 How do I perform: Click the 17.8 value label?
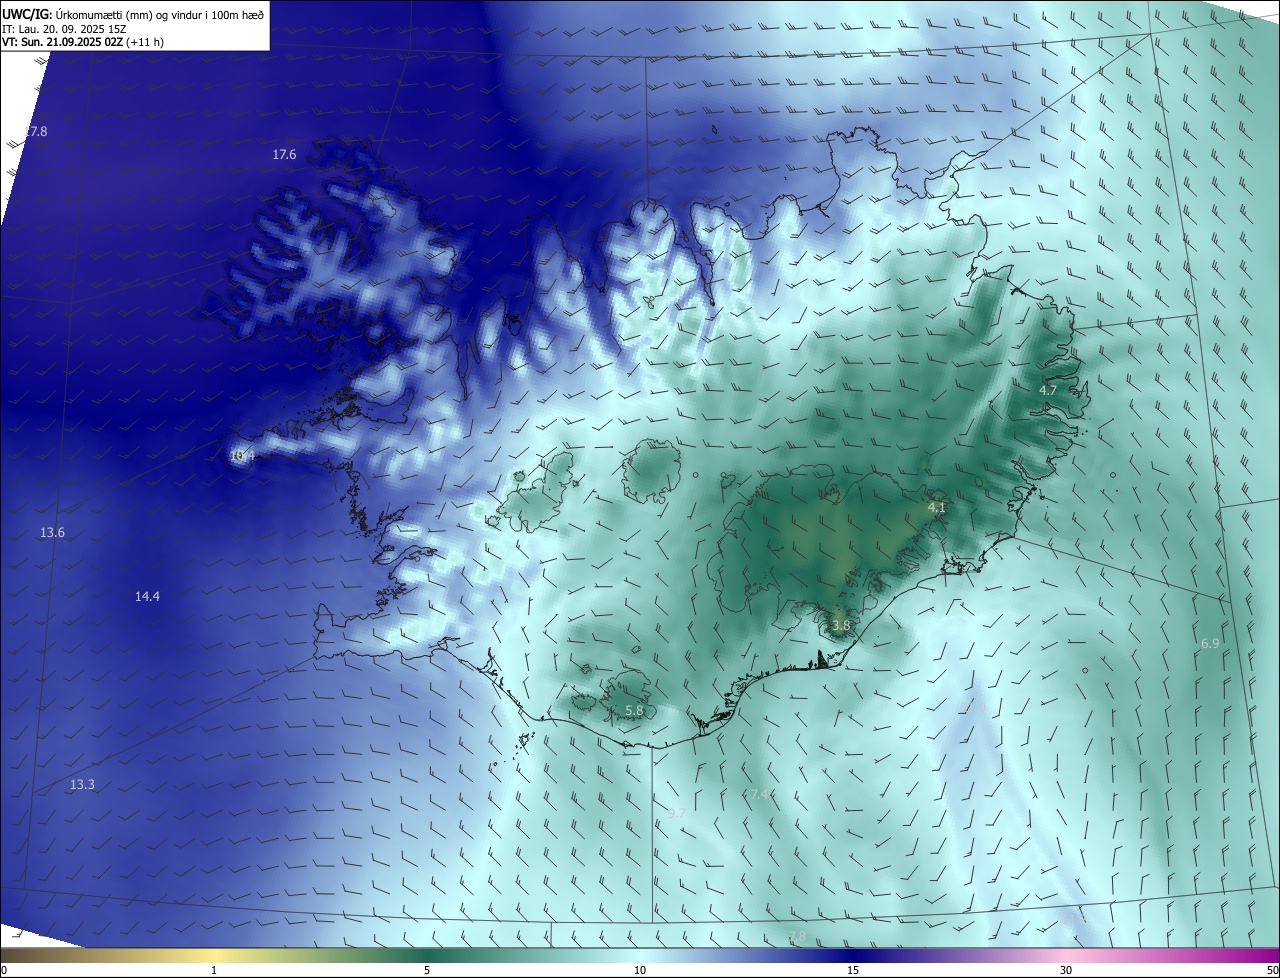(36, 132)
